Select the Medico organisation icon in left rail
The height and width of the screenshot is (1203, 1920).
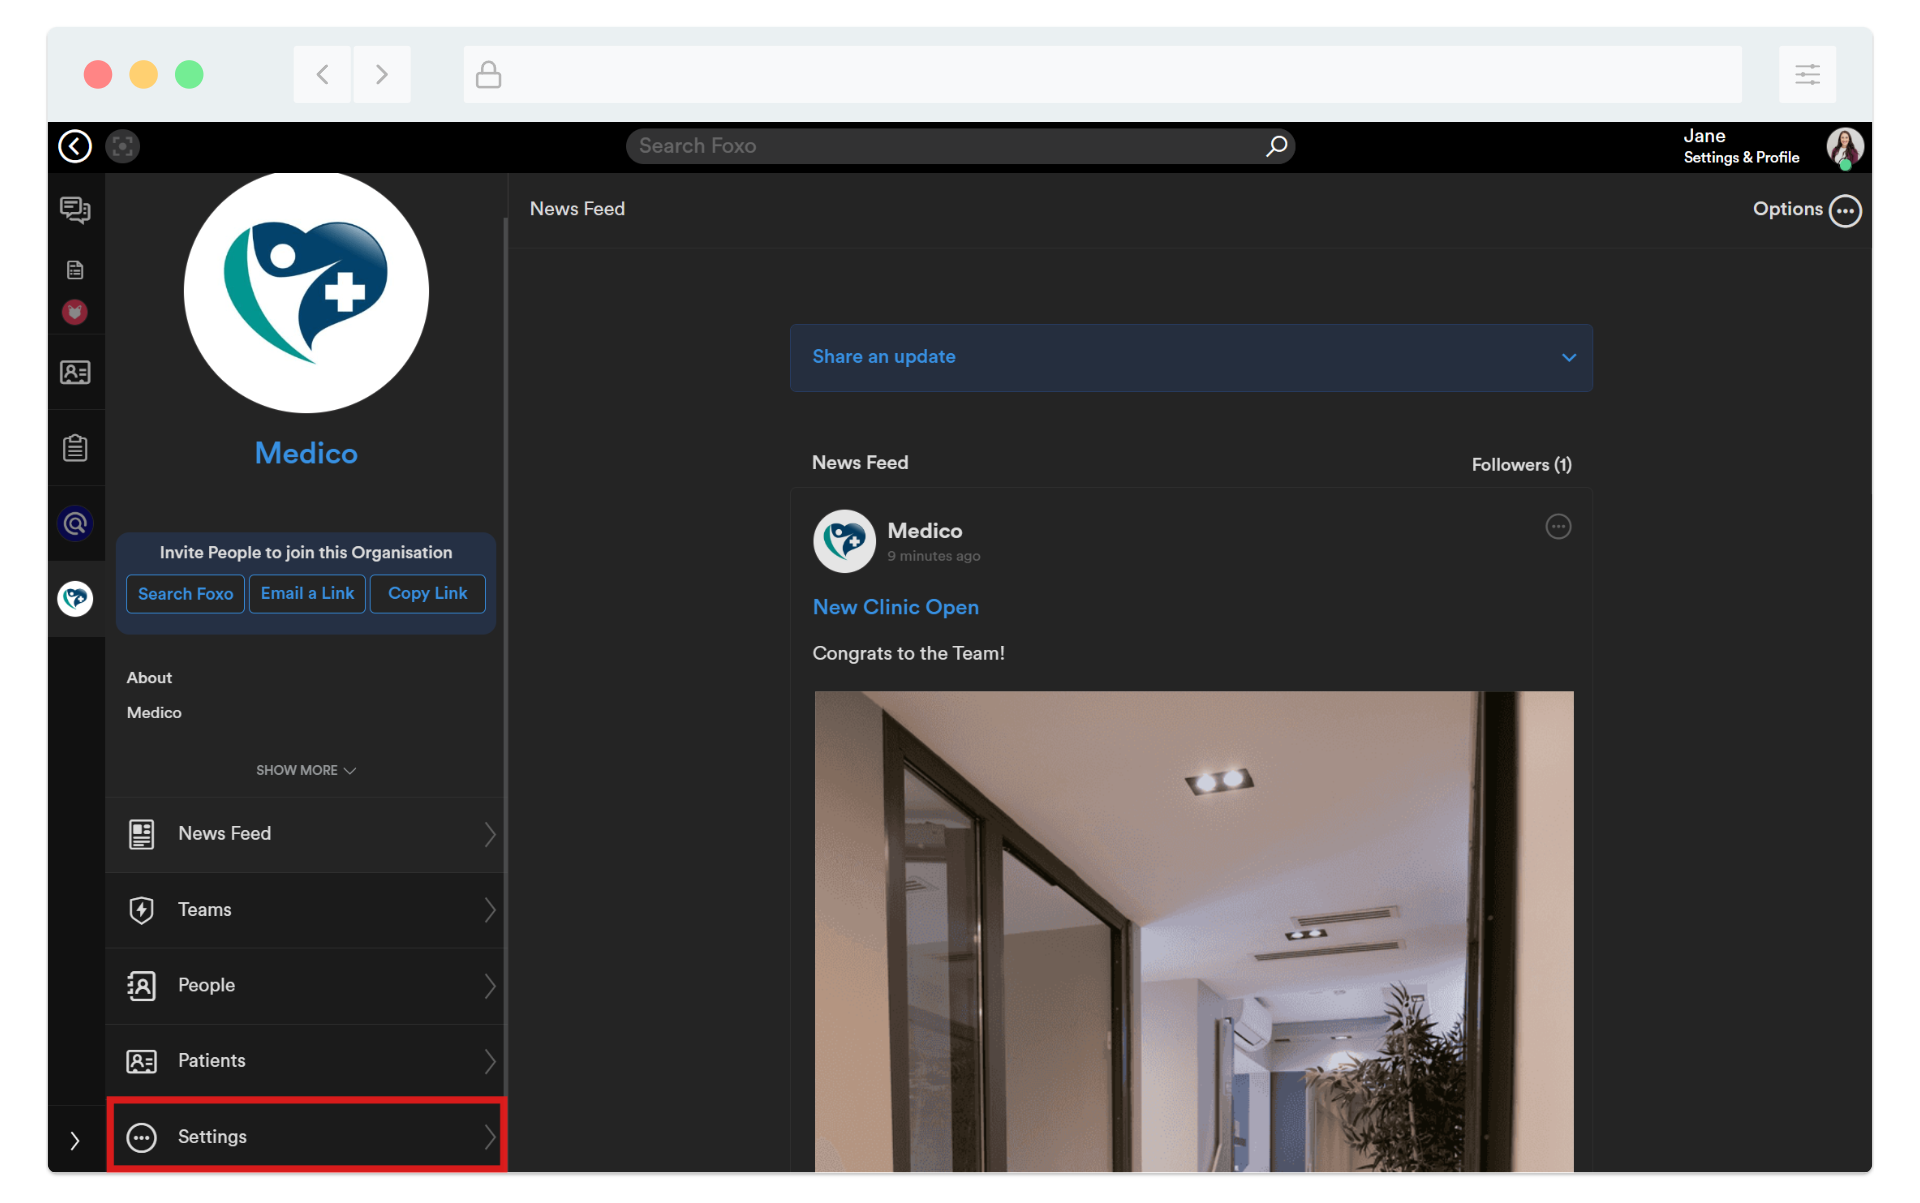[x=75, y=599]
